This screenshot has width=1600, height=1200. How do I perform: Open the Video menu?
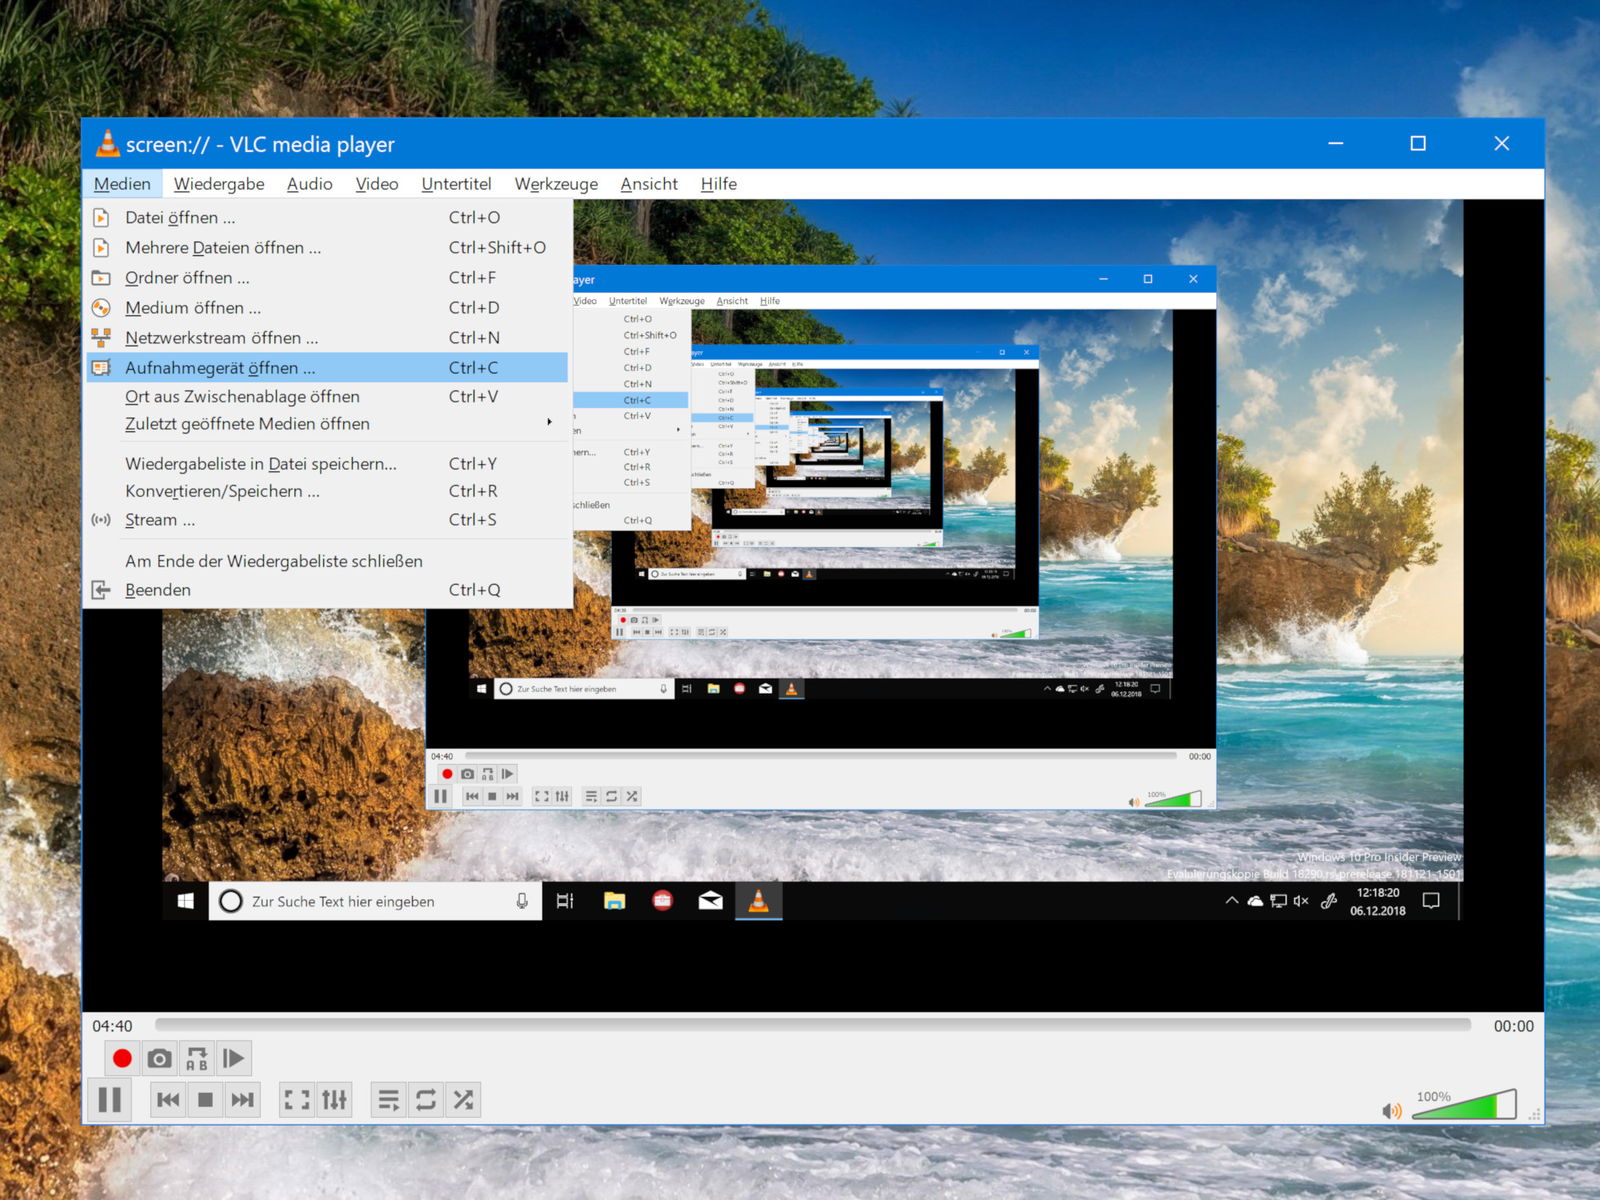(377, 184)
